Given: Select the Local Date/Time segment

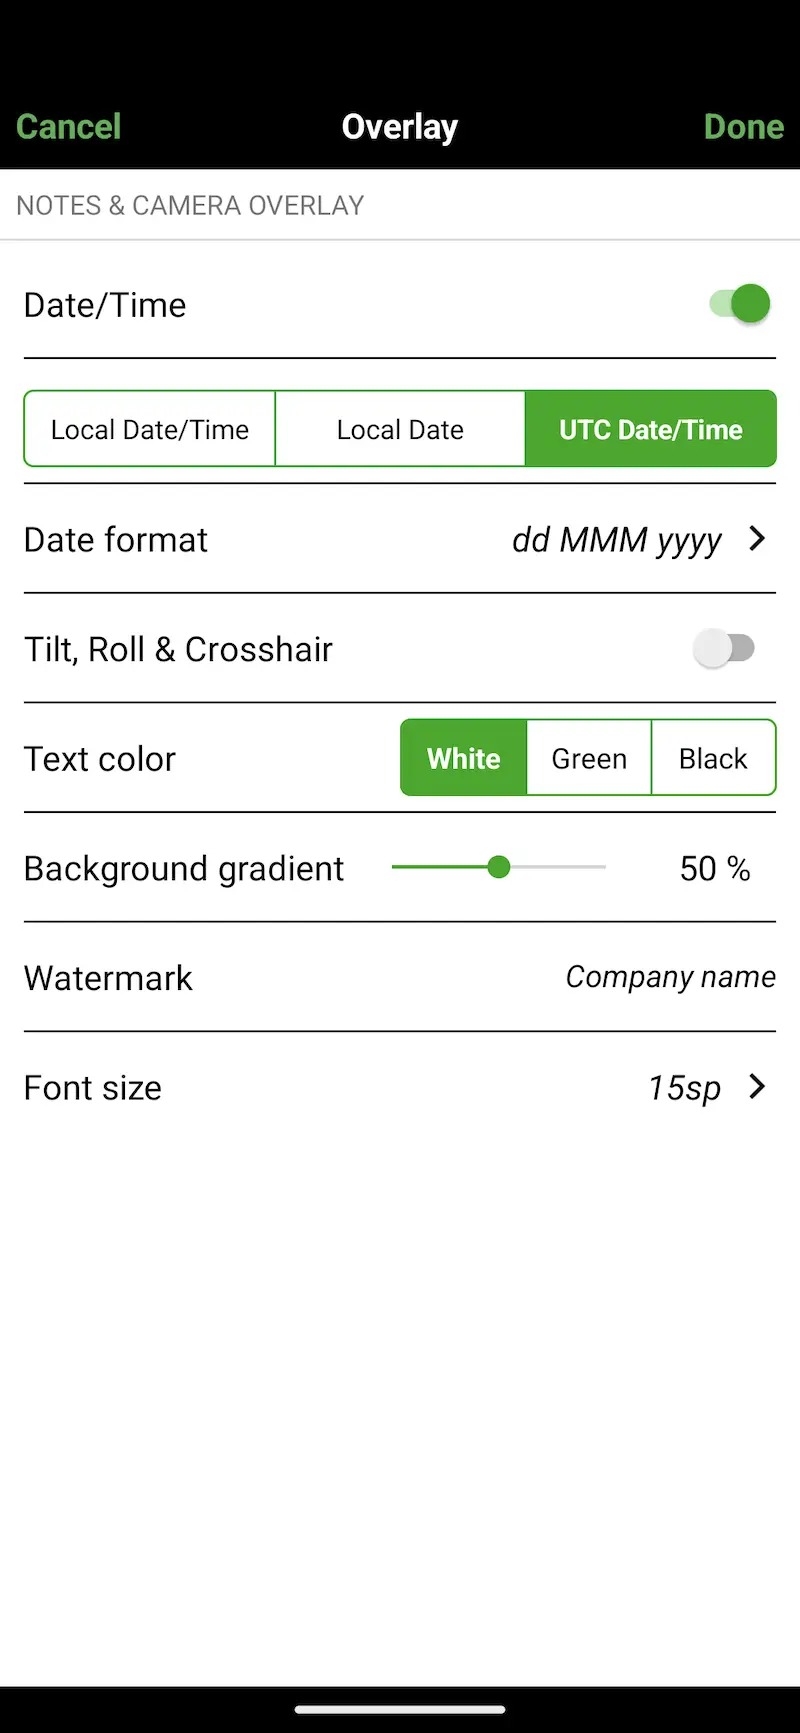Looking at the screenshot, I should click(150, 429).
